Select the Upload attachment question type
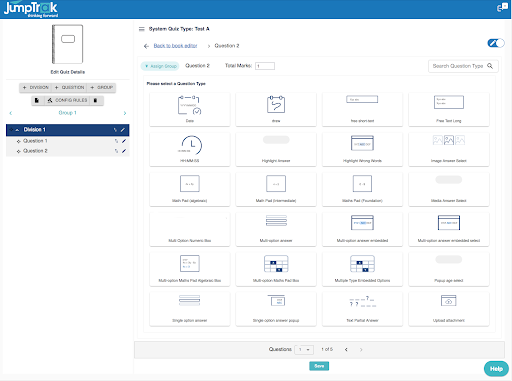The height and width of the screenshot is (381, 512). tap(449, 309)
